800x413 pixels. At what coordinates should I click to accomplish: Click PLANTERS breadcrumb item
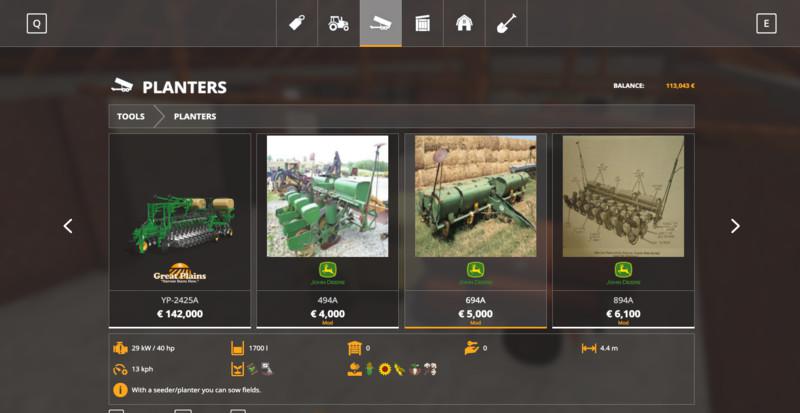tap(195, 116)
